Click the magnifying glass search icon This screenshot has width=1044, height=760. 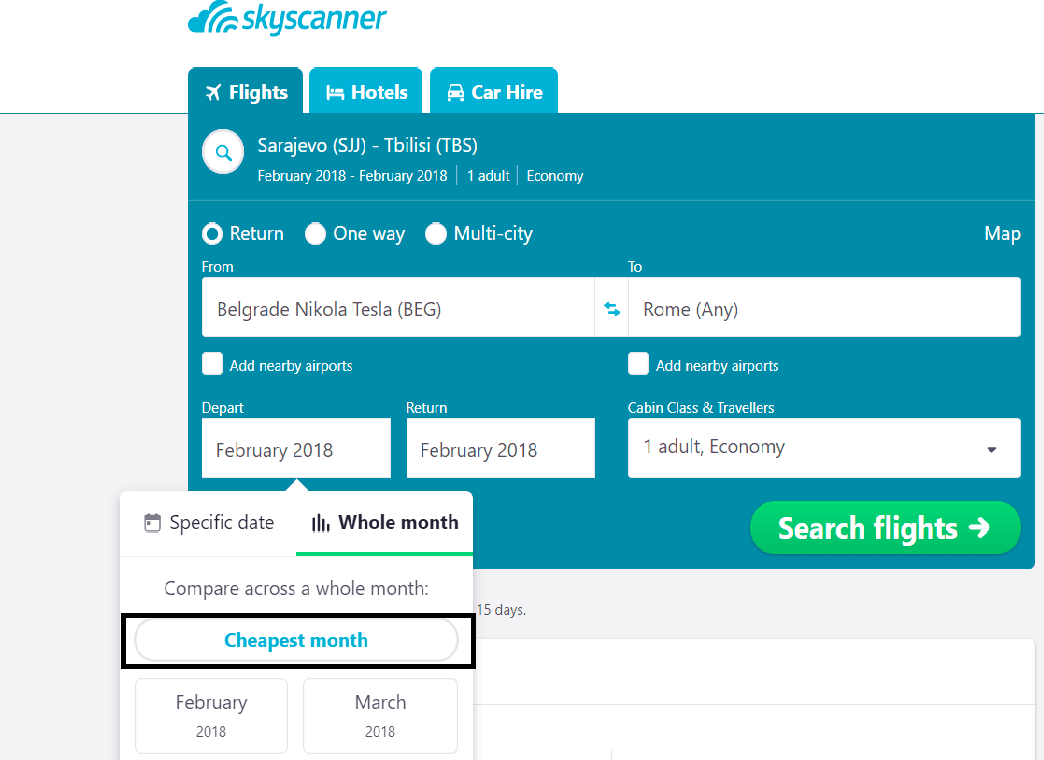223,152
